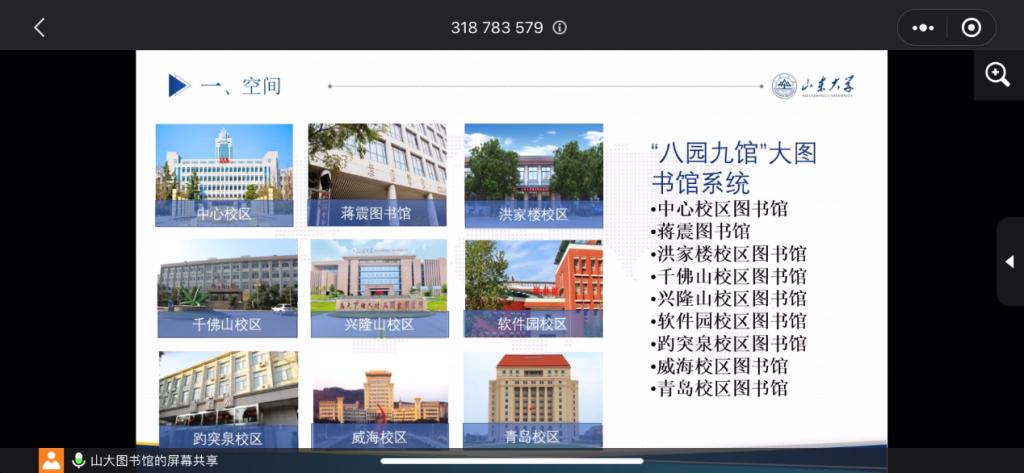Open the 软件园校区 picture
The height and width of the screenshot is (473, 1024).
533,287
